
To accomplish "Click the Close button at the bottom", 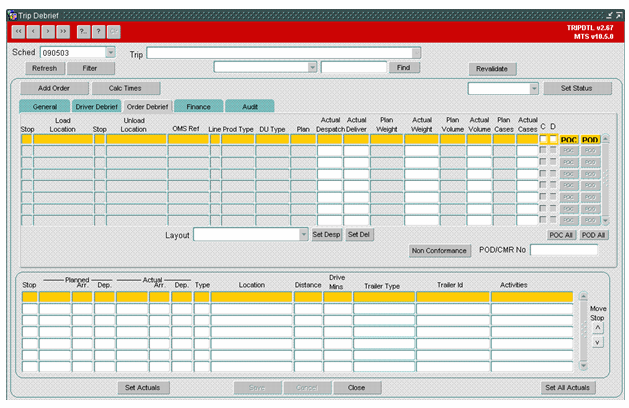I will 357,388.
